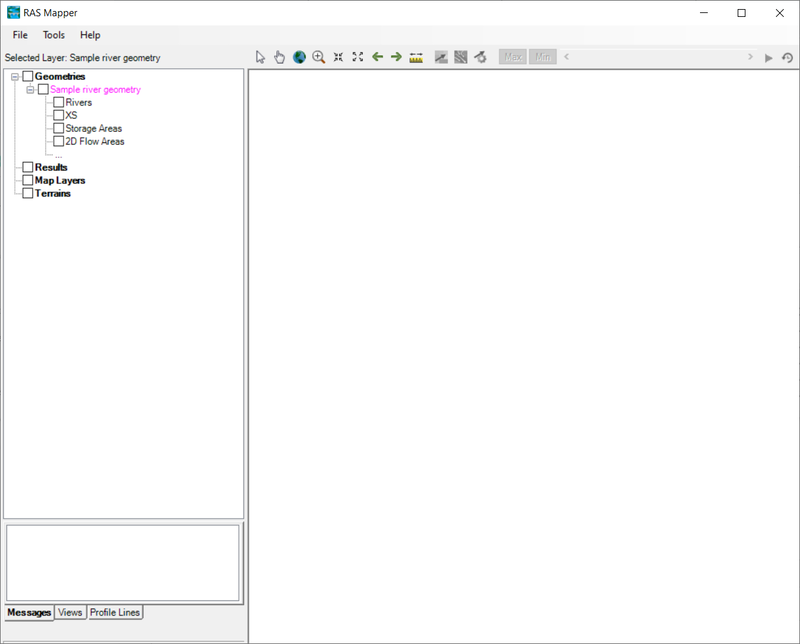Select the Storage Areas layer label
Image resolution: width=800 pixels, height=644 pixels.
(x=93, y=129)
